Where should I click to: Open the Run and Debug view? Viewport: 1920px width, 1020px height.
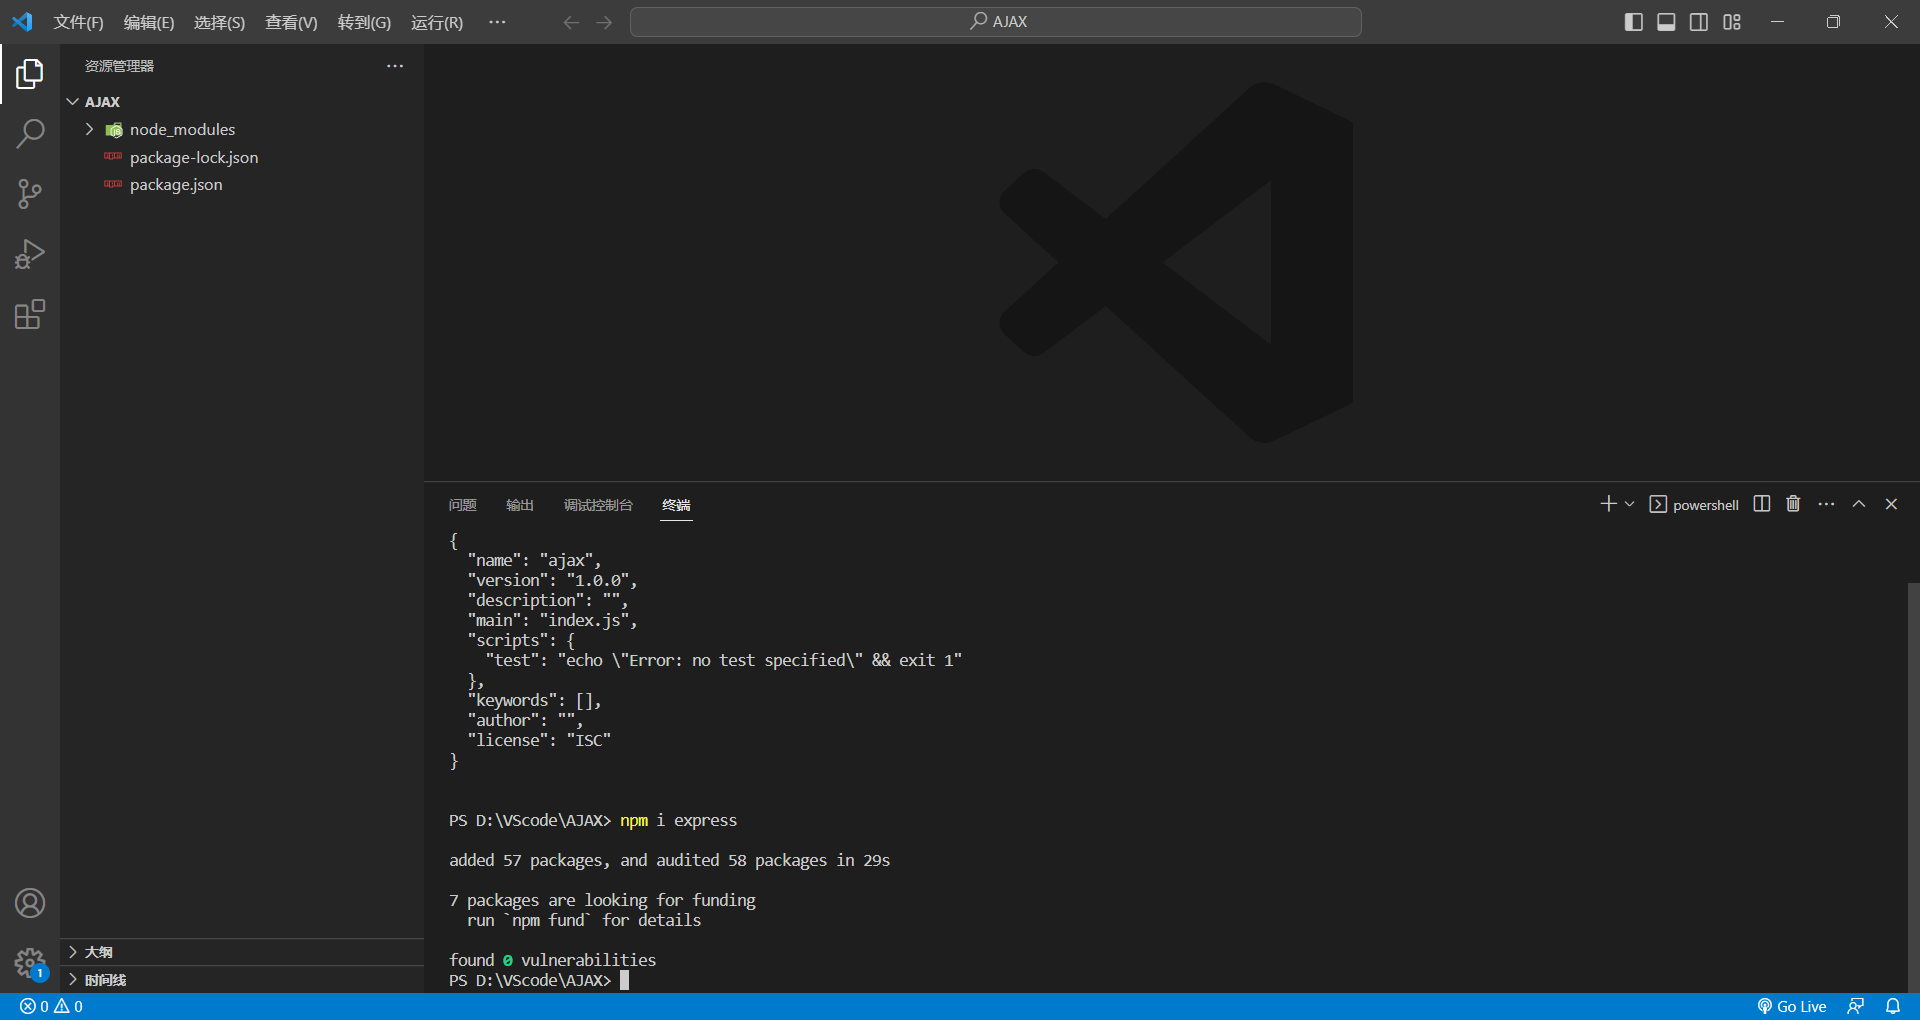[x=30, y=254]
